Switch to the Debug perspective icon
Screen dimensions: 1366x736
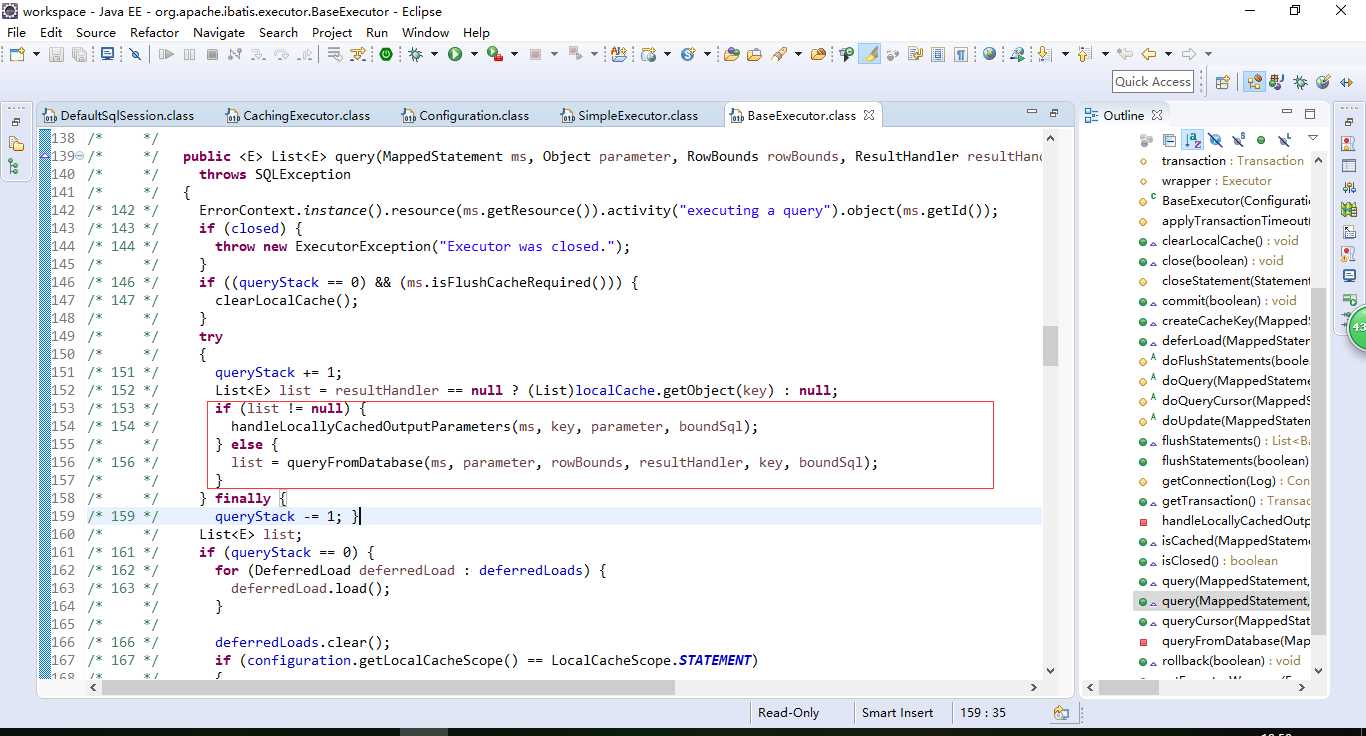(1300, 82)
